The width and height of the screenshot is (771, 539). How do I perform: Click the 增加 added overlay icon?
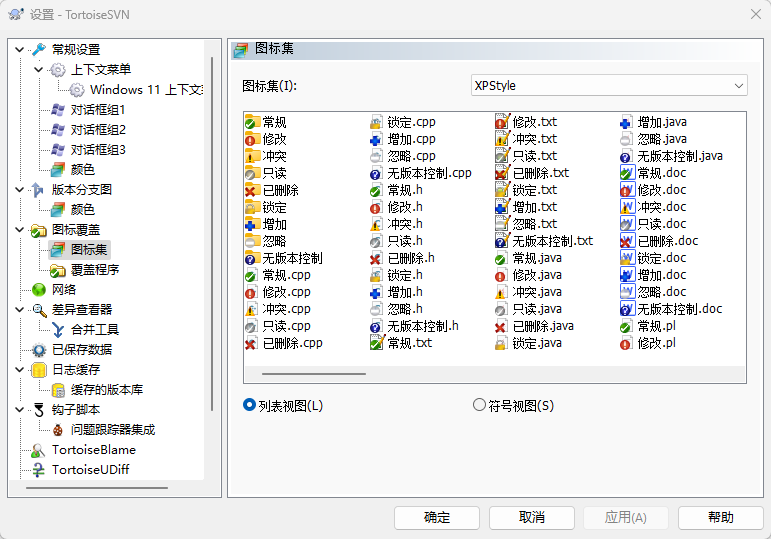[251, 224]
